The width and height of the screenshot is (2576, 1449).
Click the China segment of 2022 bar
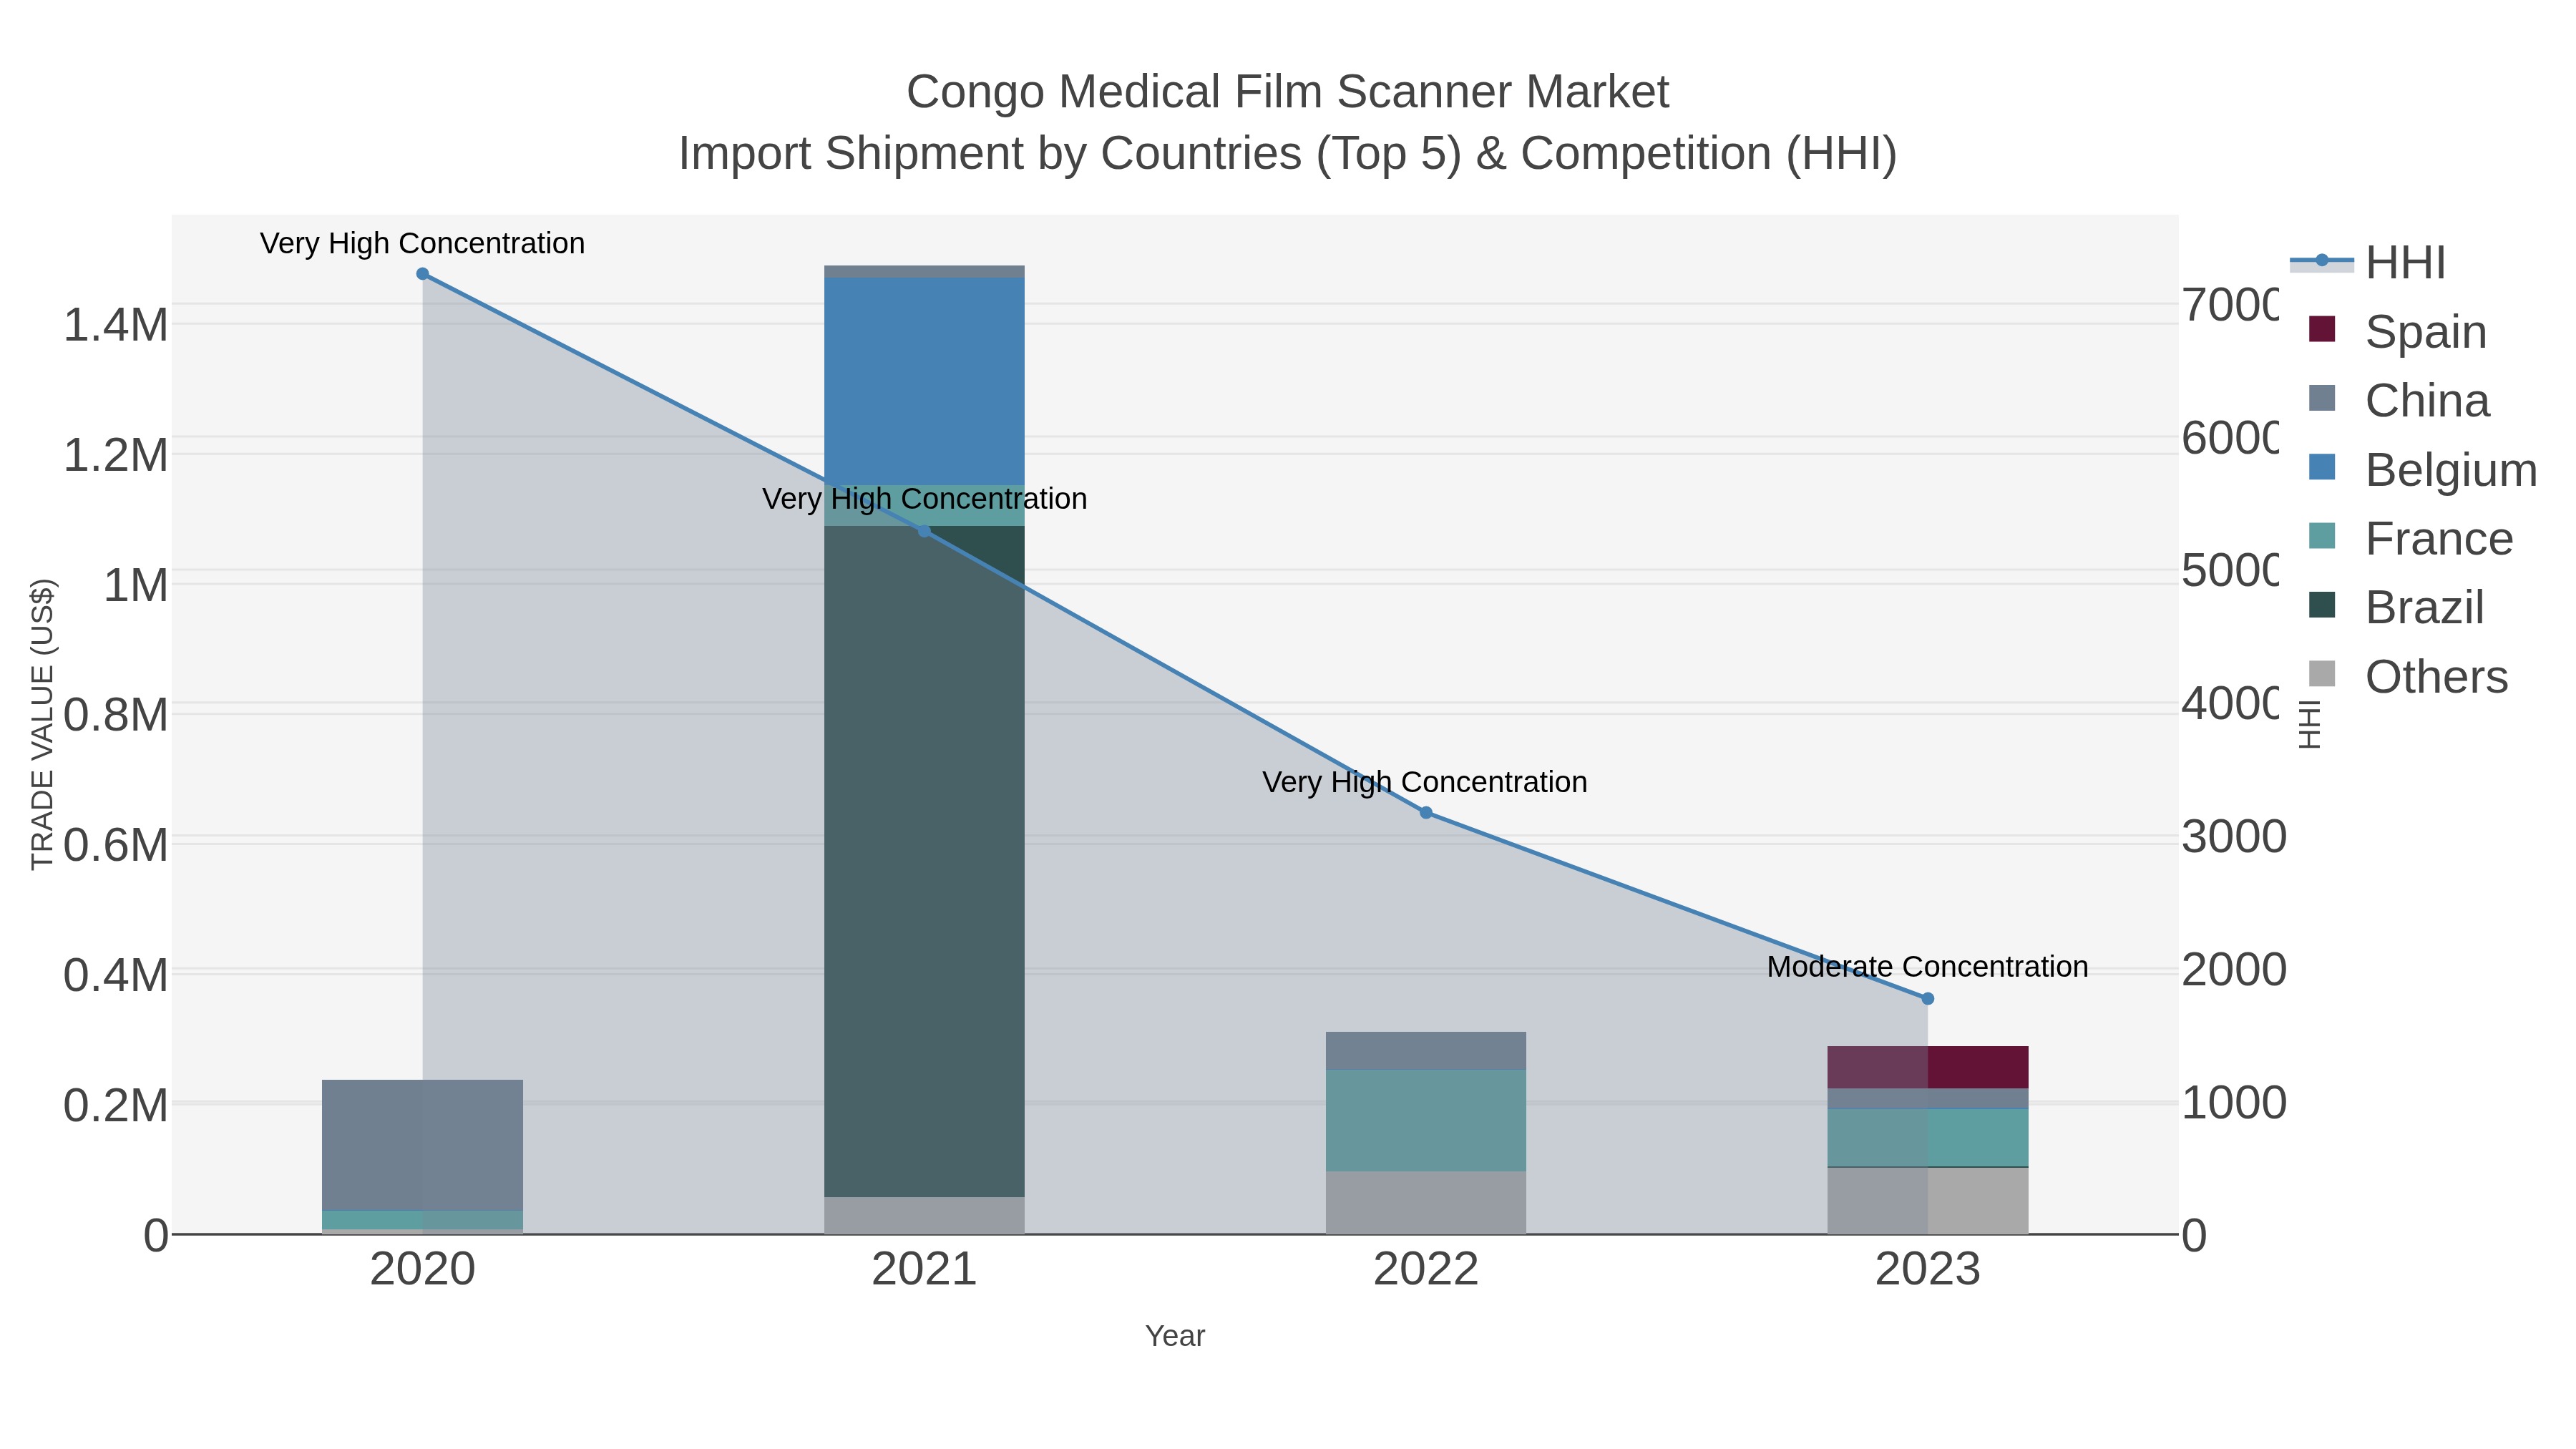point(1426,1051)
